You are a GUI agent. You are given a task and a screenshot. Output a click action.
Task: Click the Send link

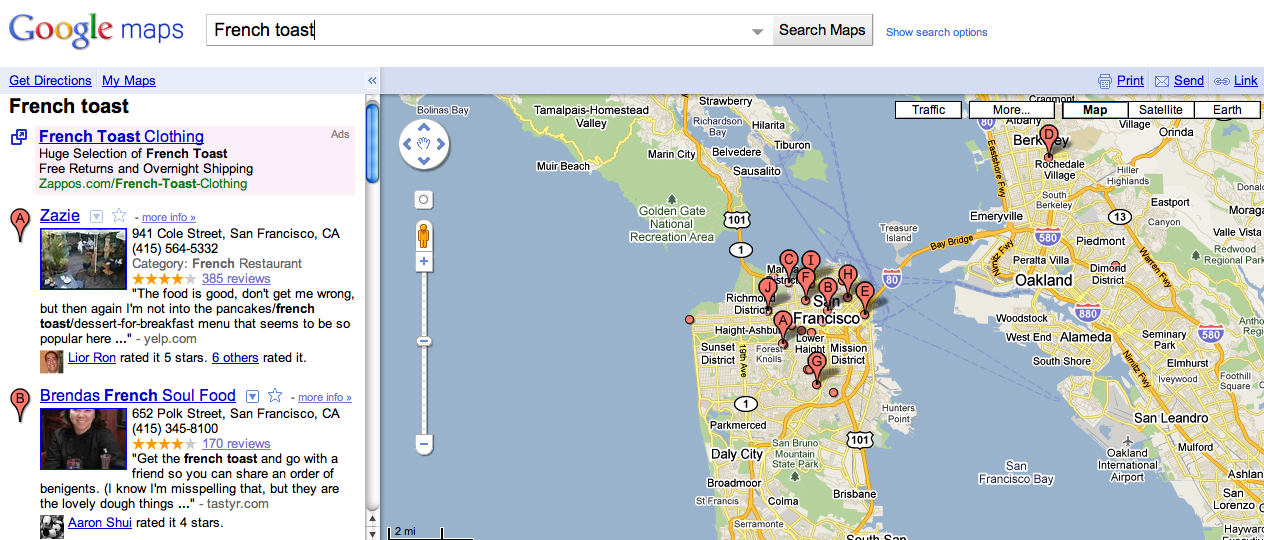coord(1189,81)
